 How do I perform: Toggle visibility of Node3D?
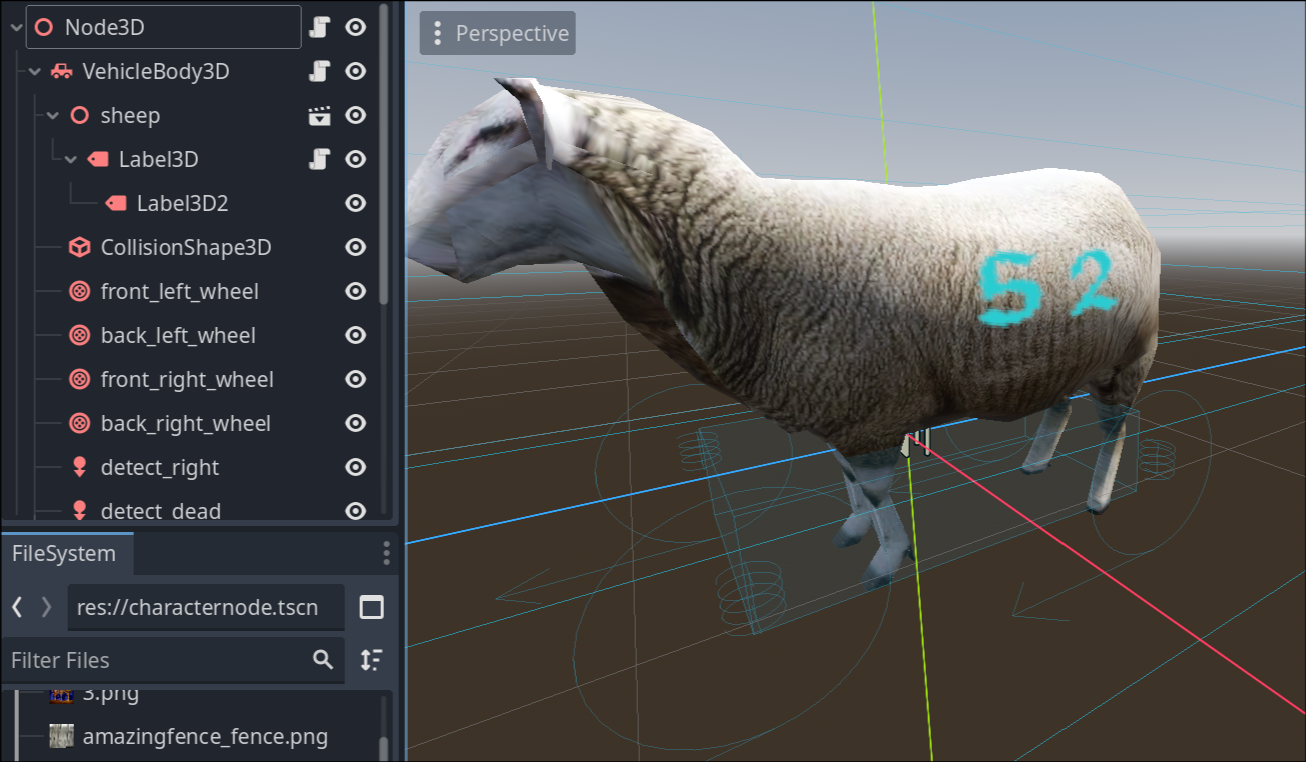(355, 27)
